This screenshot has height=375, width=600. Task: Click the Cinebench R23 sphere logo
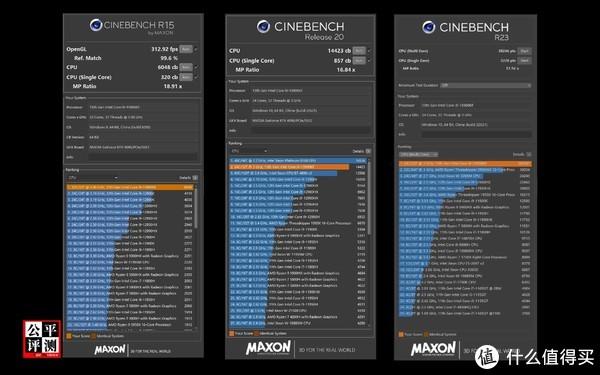point(429,27)
